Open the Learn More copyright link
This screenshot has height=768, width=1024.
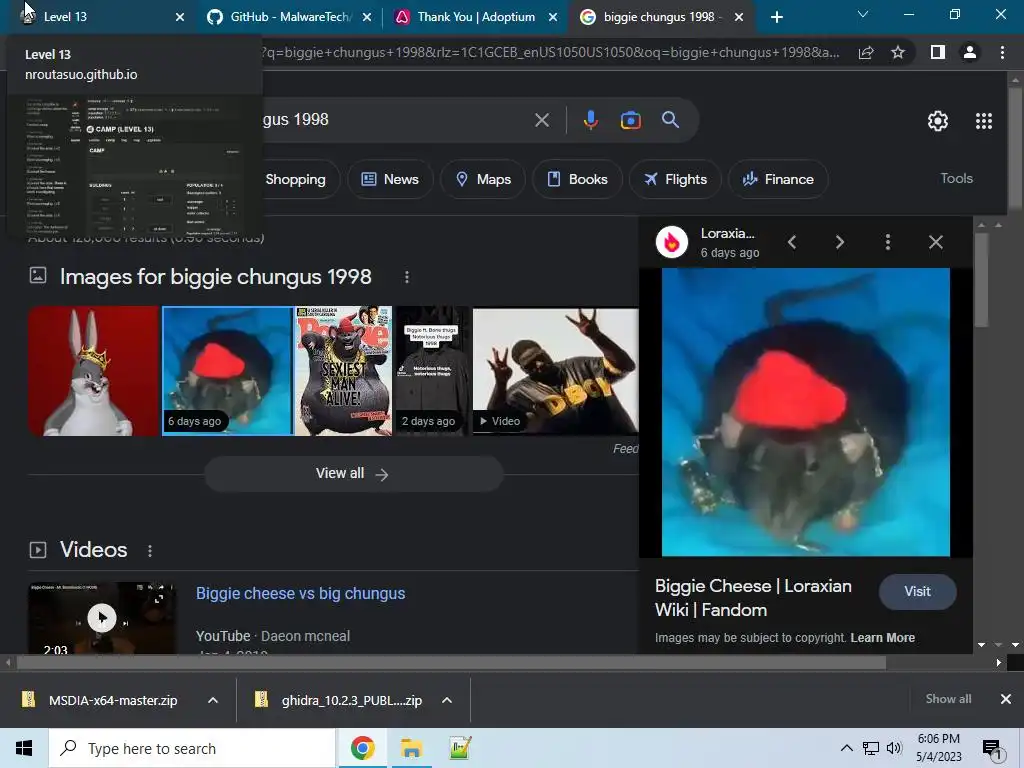click(x=882, y=638)
